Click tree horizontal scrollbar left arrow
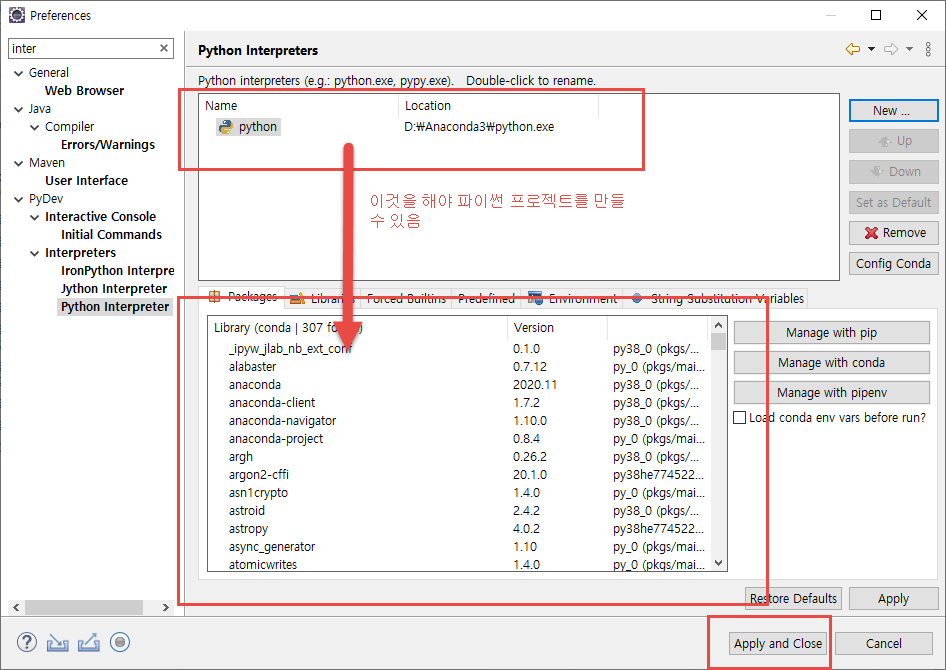This screenshot has width=946, height=670. point(16,607)
